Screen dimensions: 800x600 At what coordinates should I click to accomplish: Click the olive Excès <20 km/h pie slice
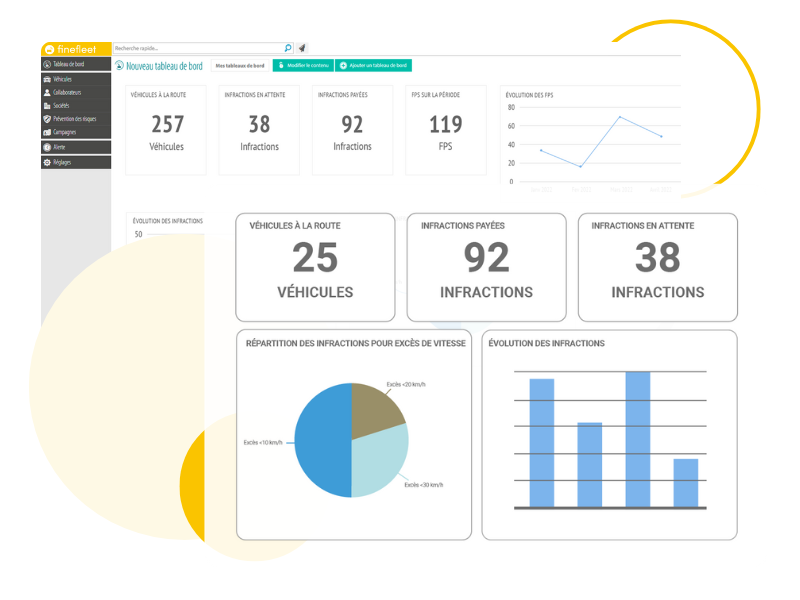click(375, 405)
